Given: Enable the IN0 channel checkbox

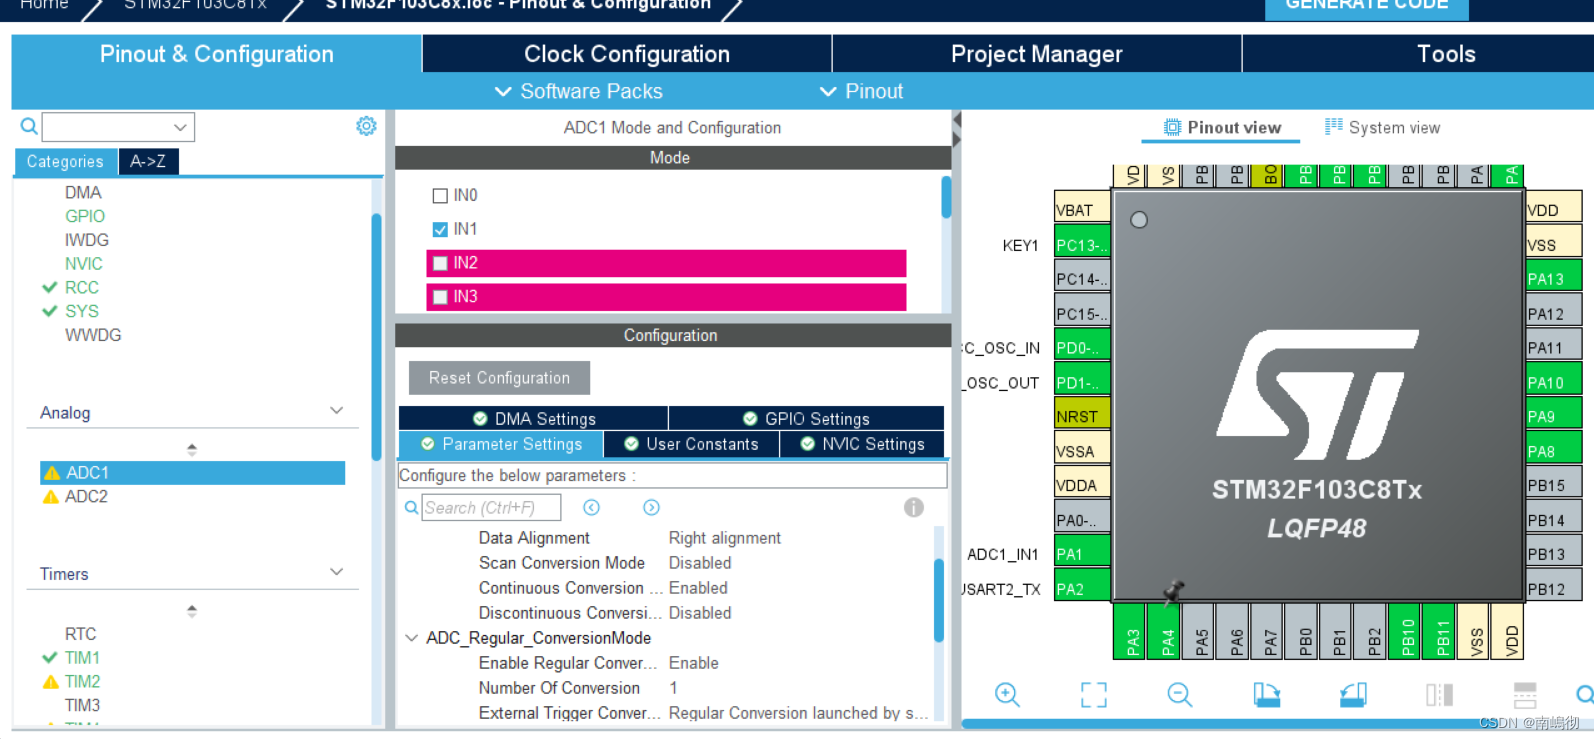Looking at the screenshot, I should [440, 196].
